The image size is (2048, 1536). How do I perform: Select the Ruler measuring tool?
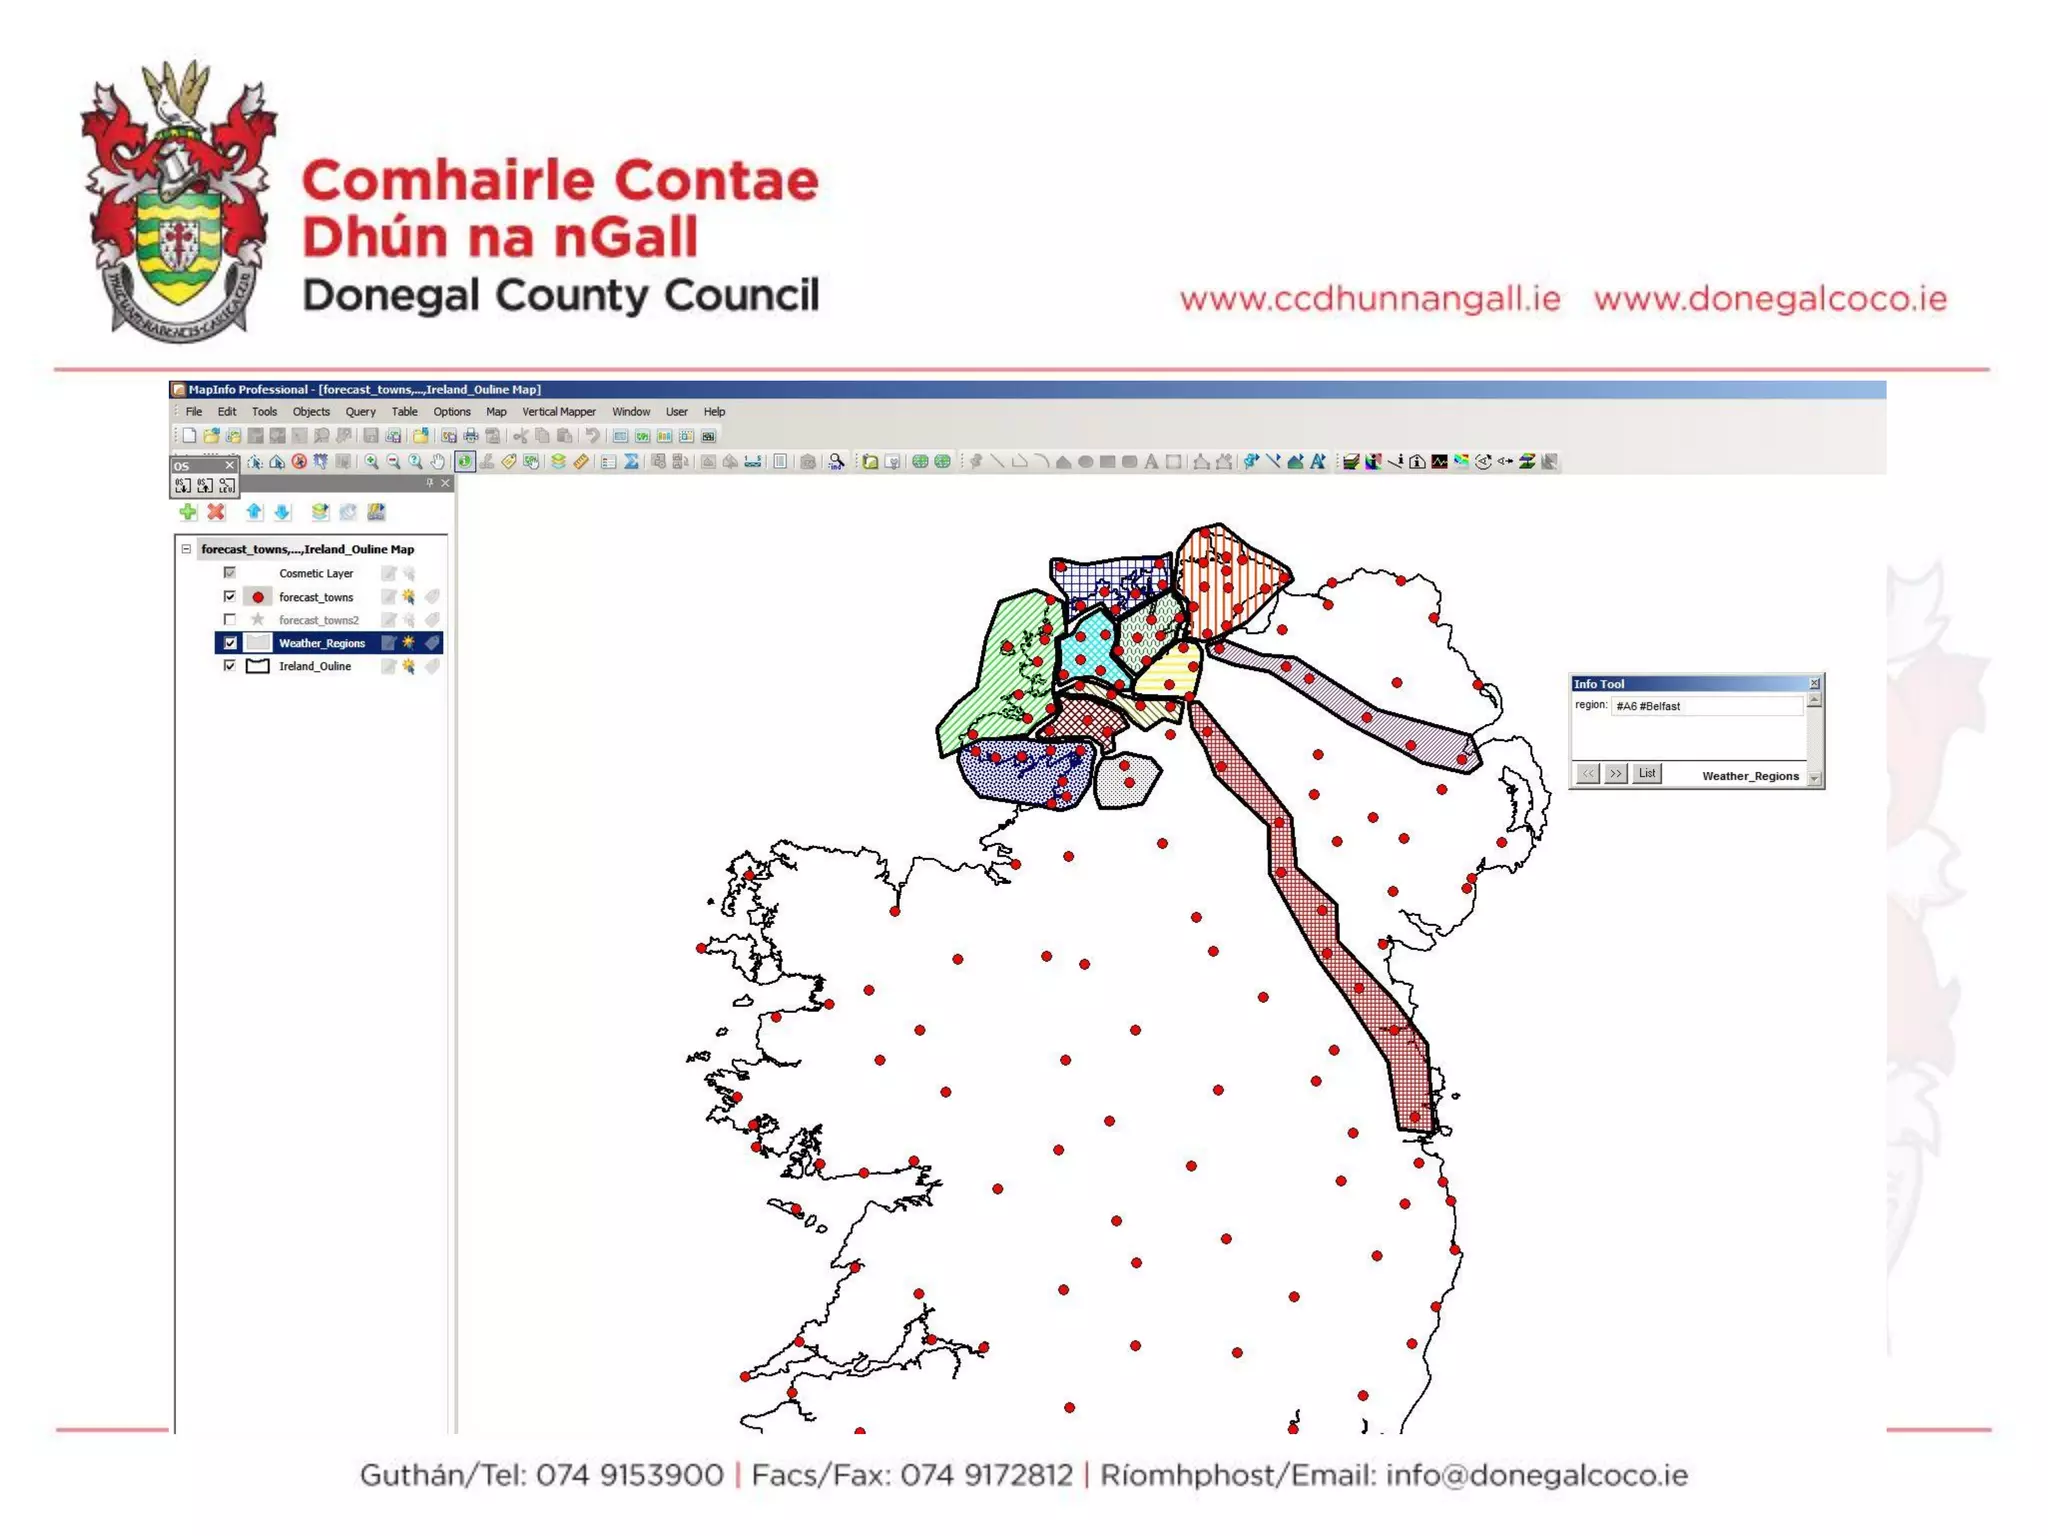coord(581,461)
